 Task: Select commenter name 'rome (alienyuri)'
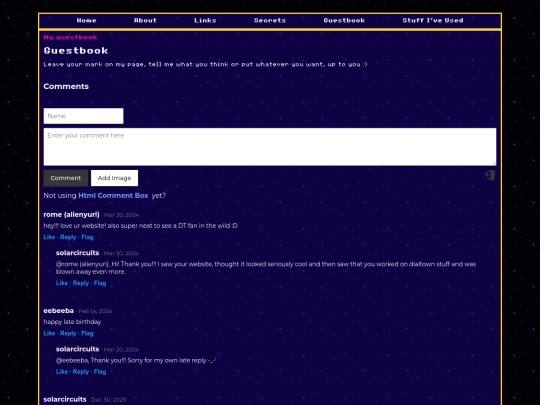click(71, 215)
